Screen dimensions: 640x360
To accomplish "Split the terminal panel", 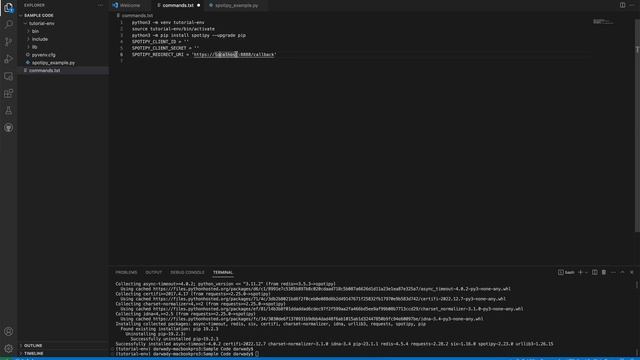I will (x=595, y=272).
